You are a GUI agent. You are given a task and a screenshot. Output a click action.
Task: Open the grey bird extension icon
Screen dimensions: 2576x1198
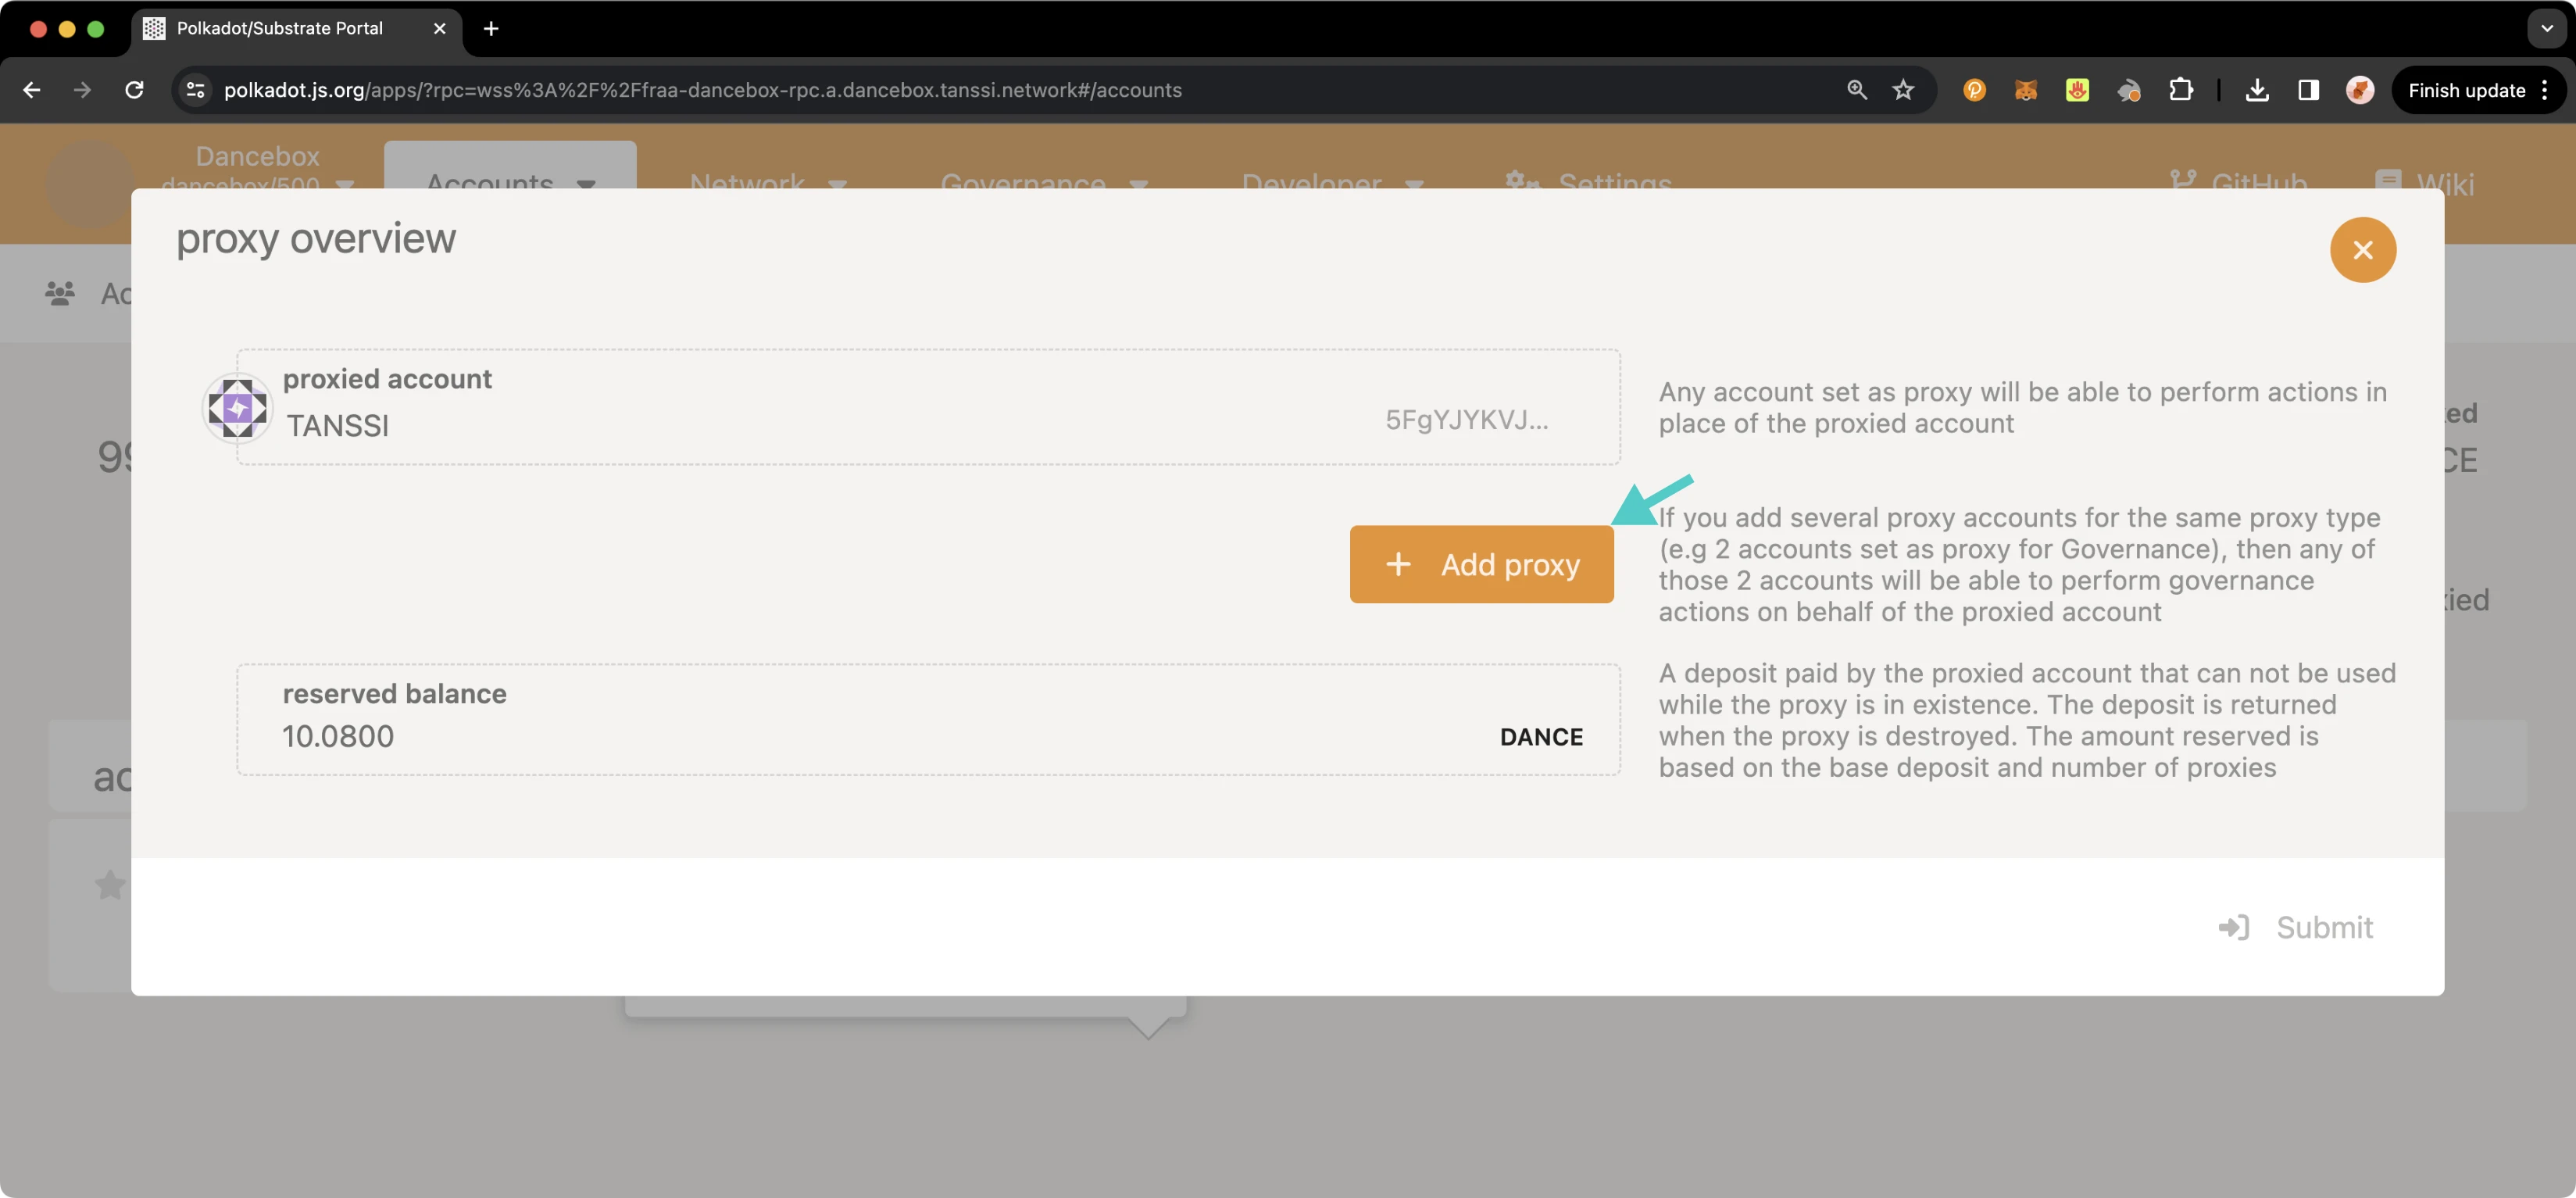coord(2128,91)
